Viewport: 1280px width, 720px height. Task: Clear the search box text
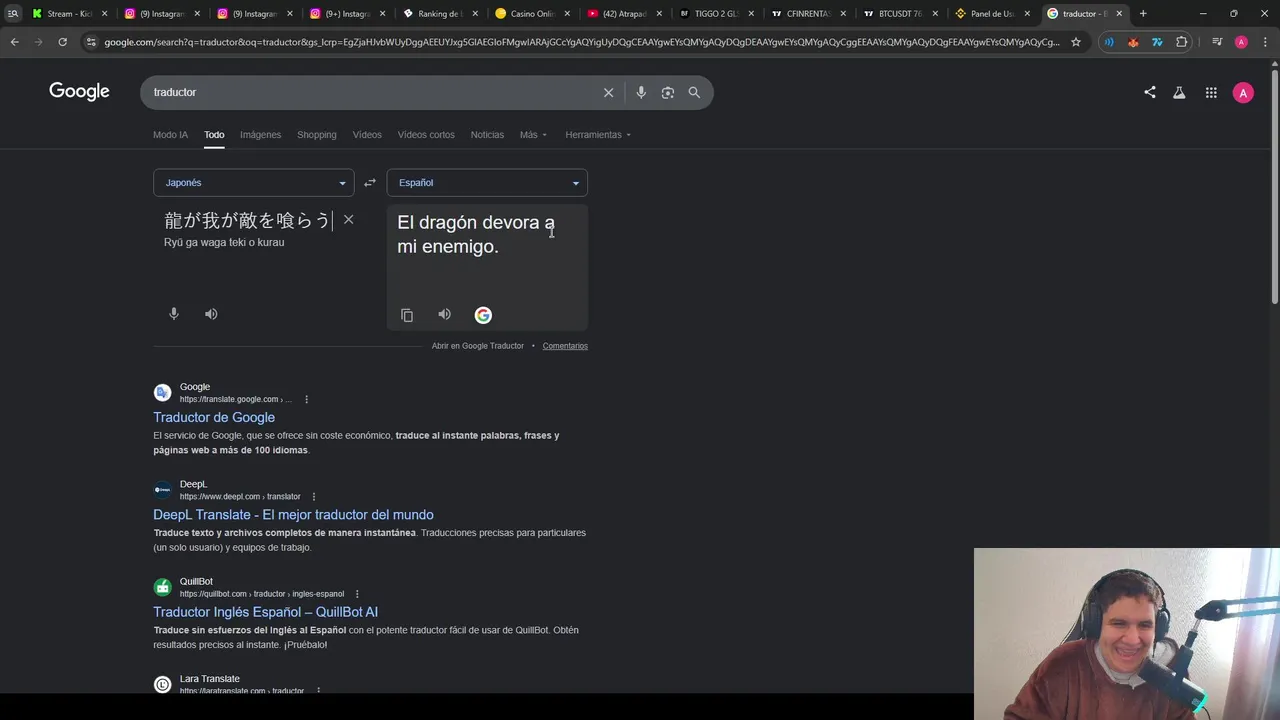click(x=608, y=92)
